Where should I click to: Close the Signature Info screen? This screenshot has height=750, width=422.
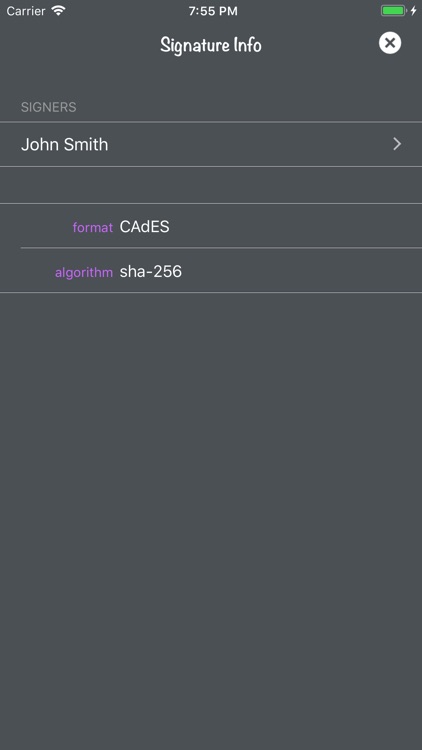(390, 43)
